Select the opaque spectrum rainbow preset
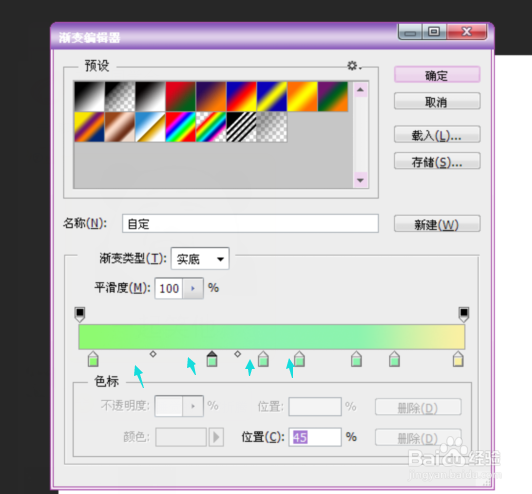The height and width of the screenshot is (494, 532). [x=180, y=127]
